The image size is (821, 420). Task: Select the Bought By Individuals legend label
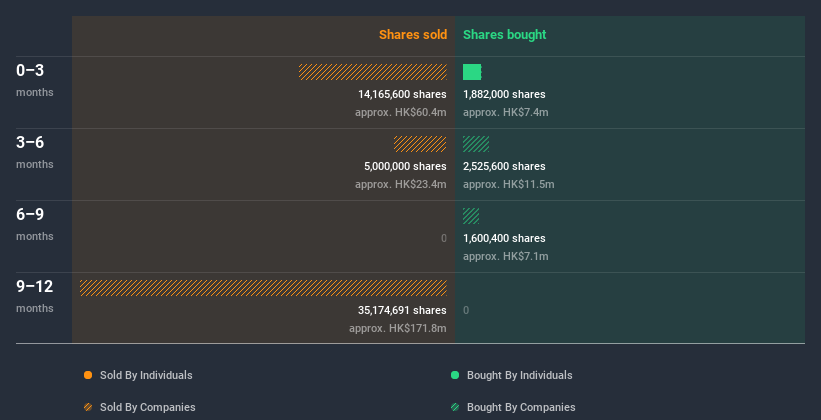click(519, 375)
